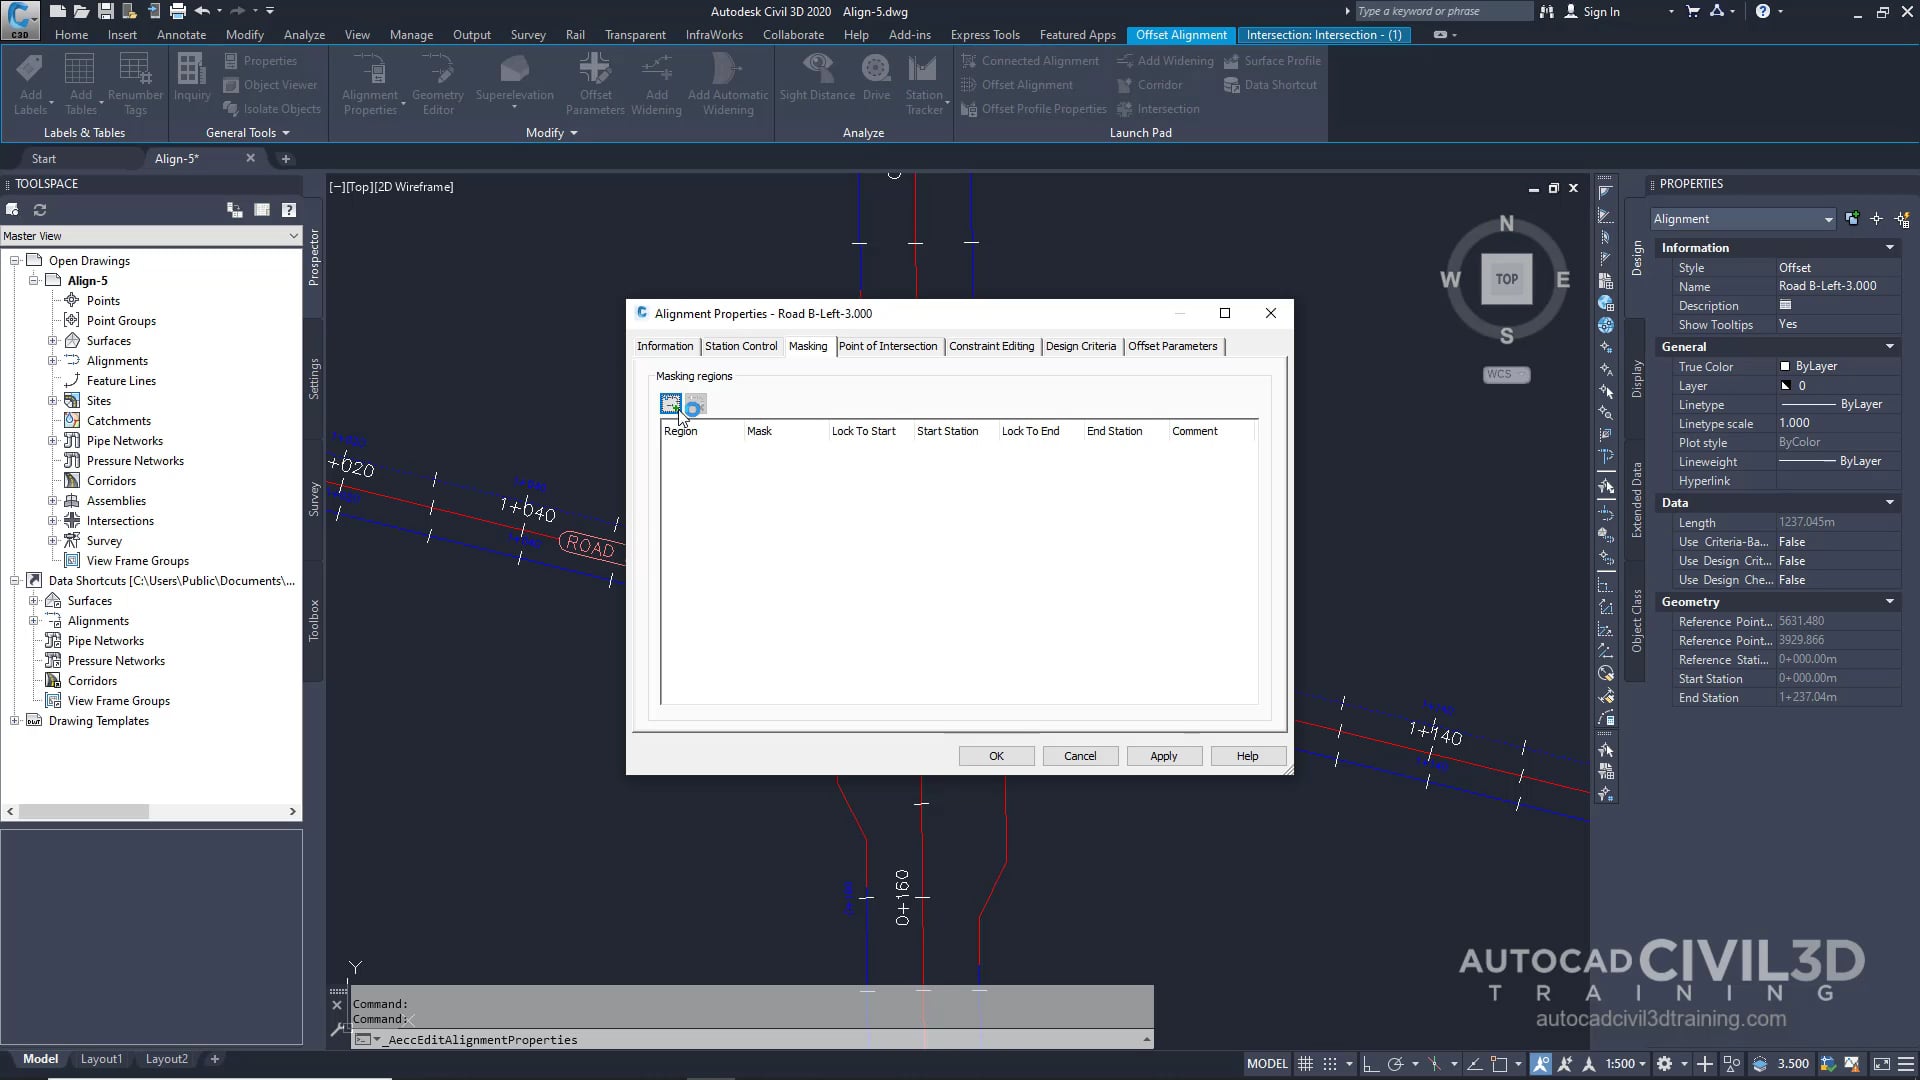Screen dimensions: 1920x1080
Task: Click the command line input field
Action: pyautogui.click(x=760, y=1040)
